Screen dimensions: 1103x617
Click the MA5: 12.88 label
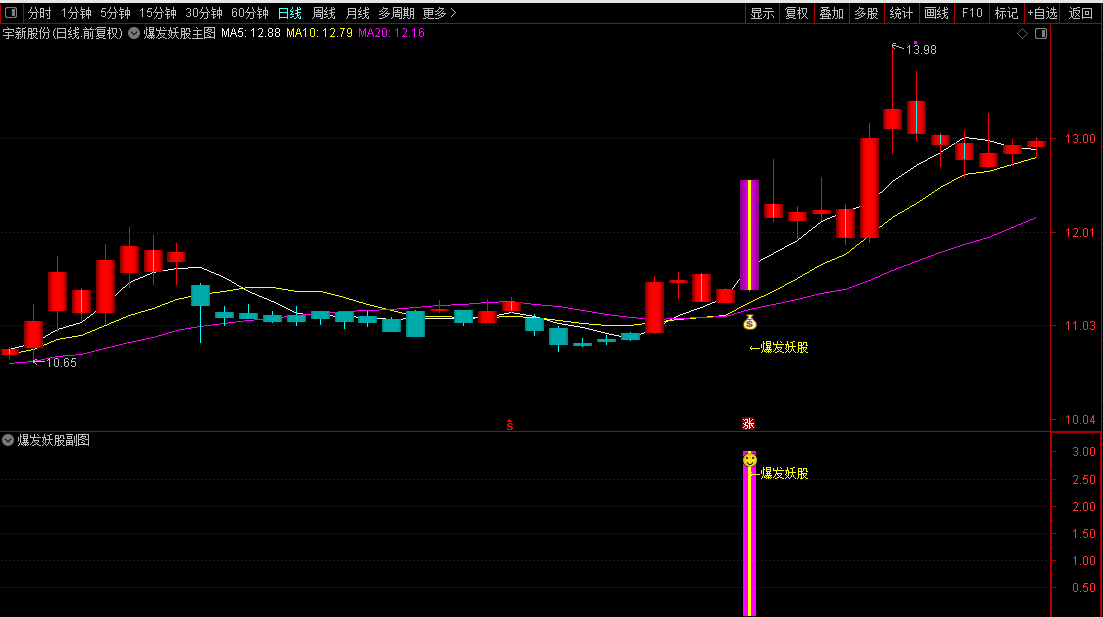point(250,33)
